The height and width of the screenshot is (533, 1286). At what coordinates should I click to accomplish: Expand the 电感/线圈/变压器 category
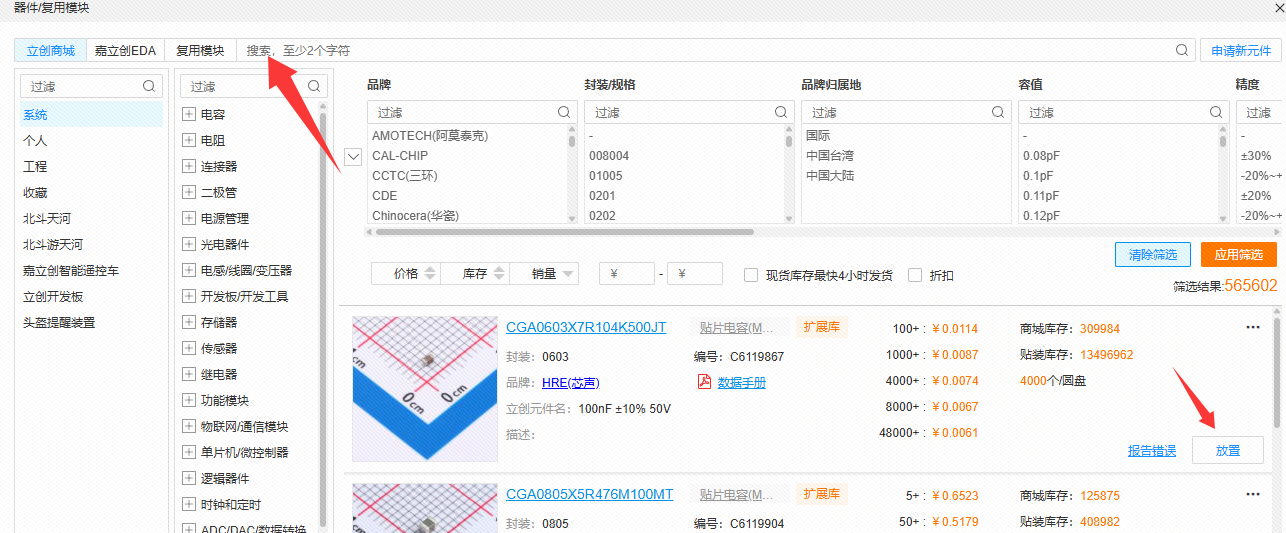[x=188, y=270]
